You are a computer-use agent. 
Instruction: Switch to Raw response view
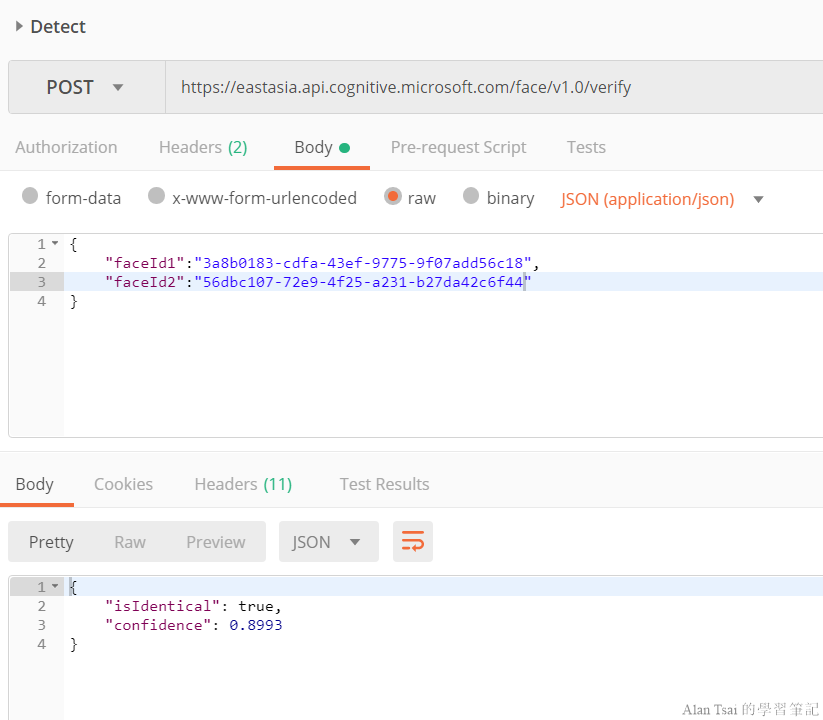(x=130, y=542)
